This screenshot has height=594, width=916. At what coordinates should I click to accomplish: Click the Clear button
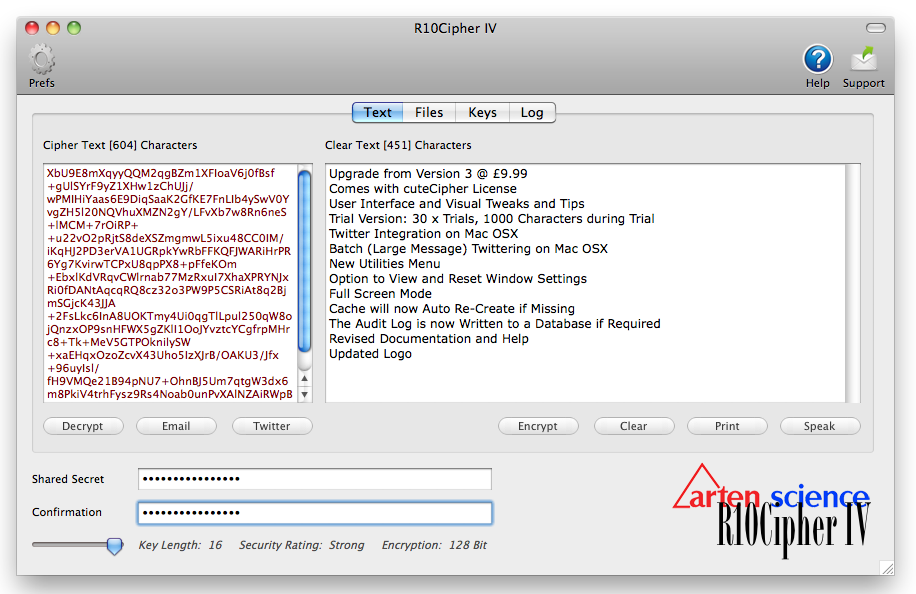click(634, 426)
